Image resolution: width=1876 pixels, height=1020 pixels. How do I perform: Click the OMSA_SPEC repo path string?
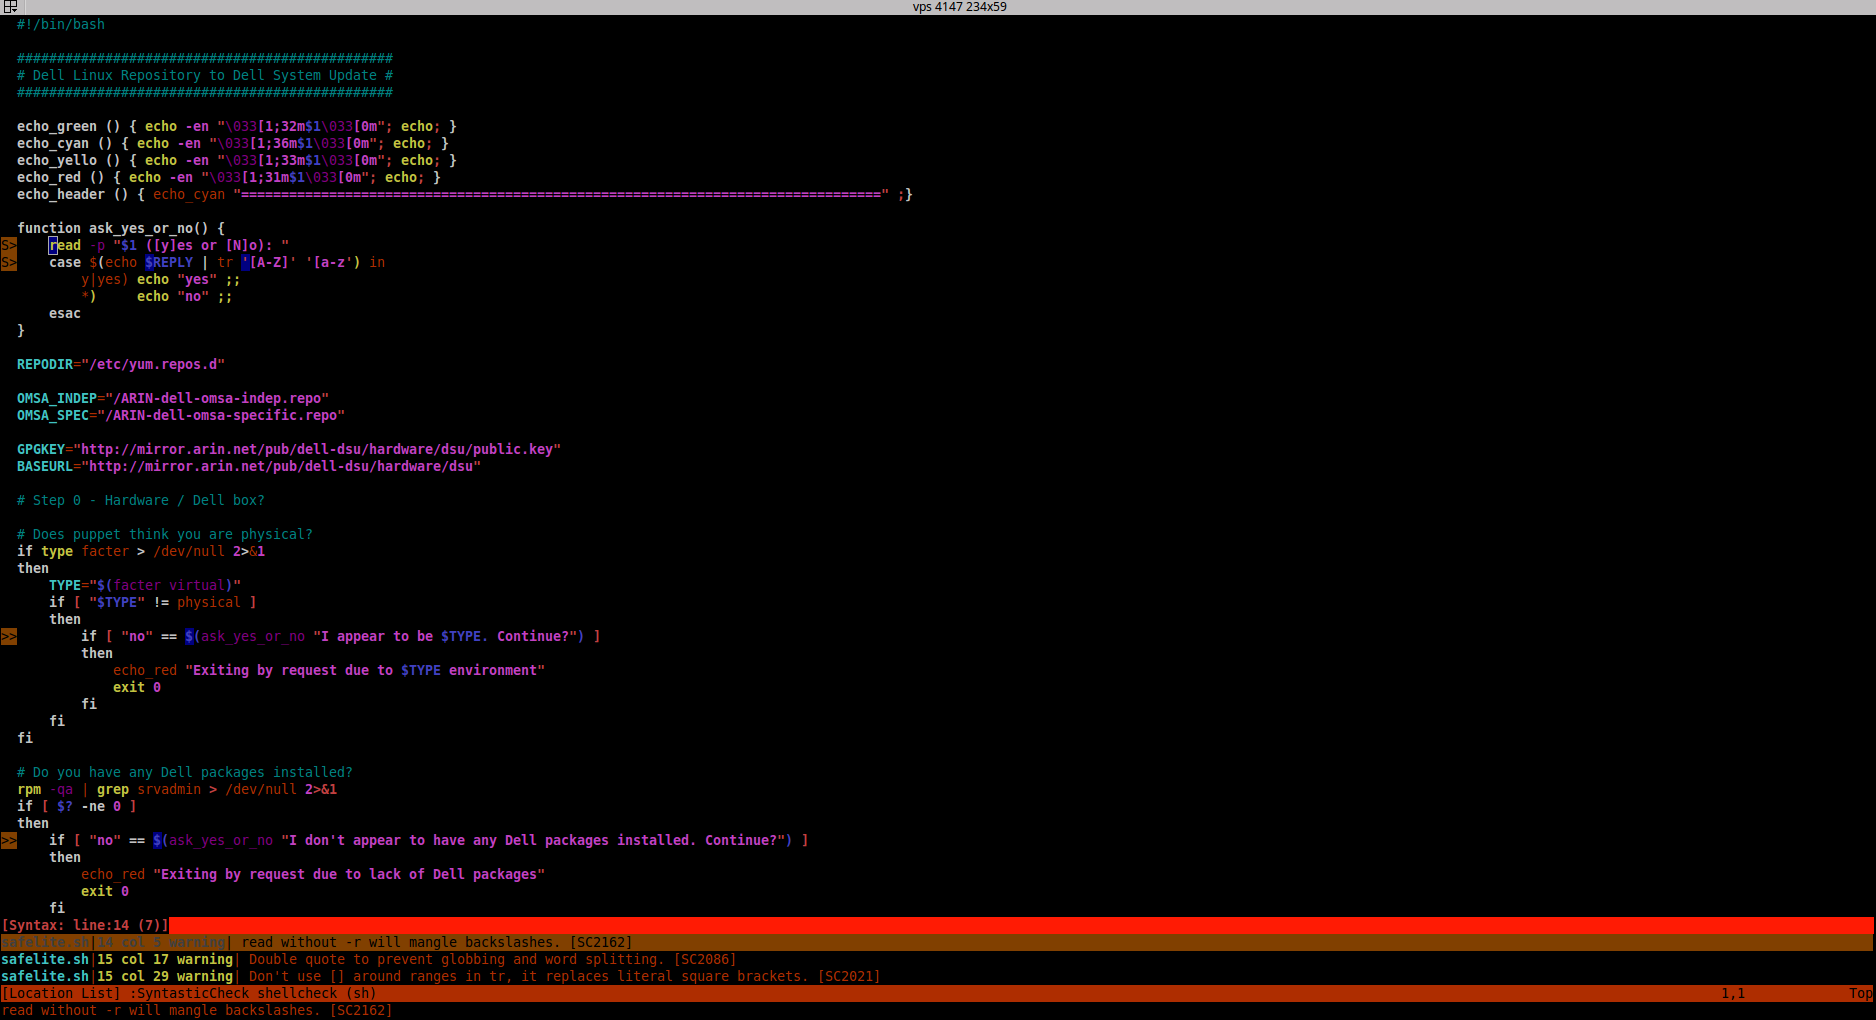point(224,416)
